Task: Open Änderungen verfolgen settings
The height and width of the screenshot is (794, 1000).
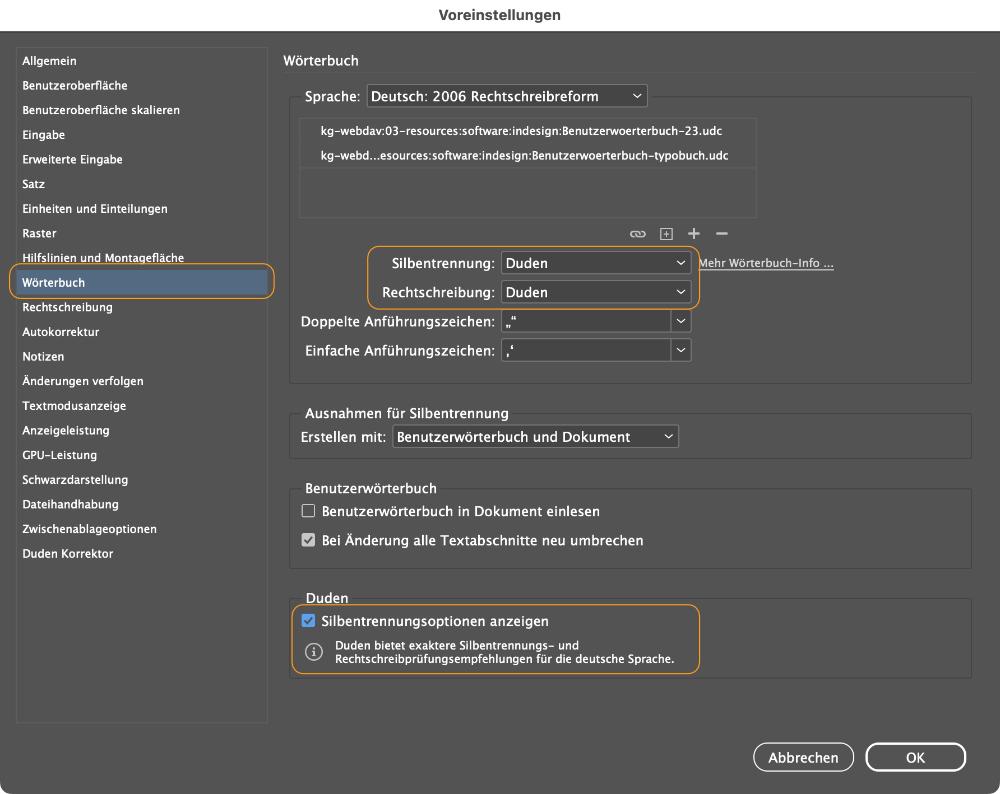Action: pos(142,381)
